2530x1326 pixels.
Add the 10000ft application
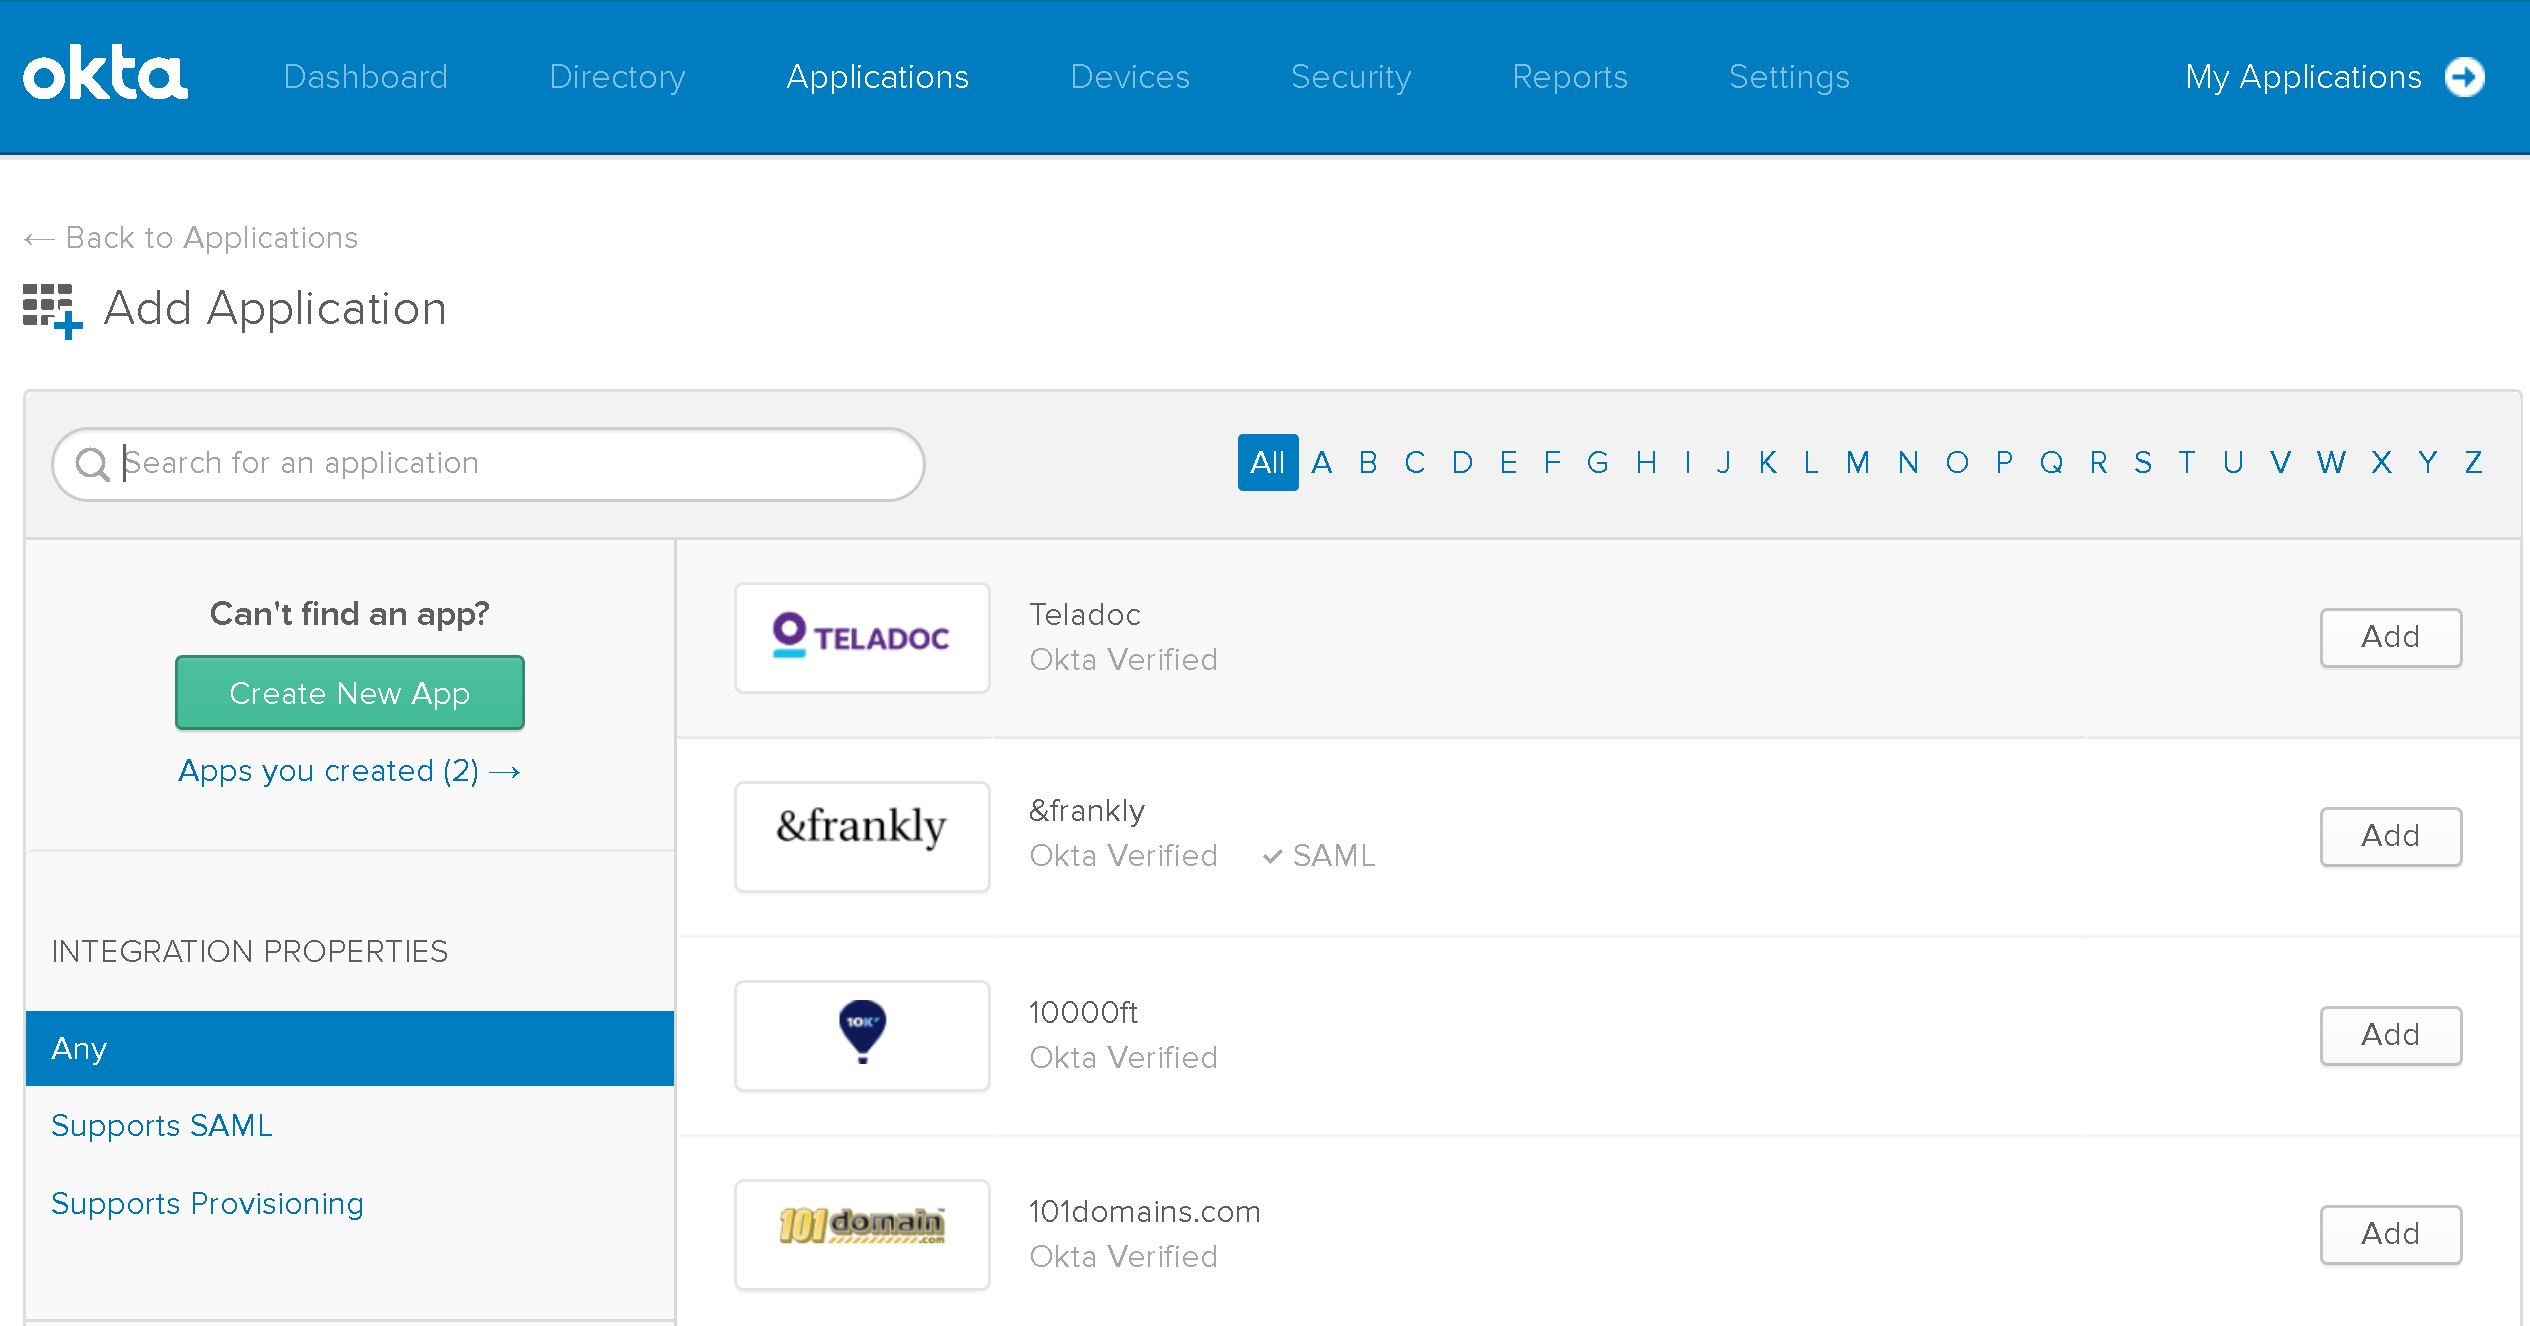[x=2391, y=1036]
